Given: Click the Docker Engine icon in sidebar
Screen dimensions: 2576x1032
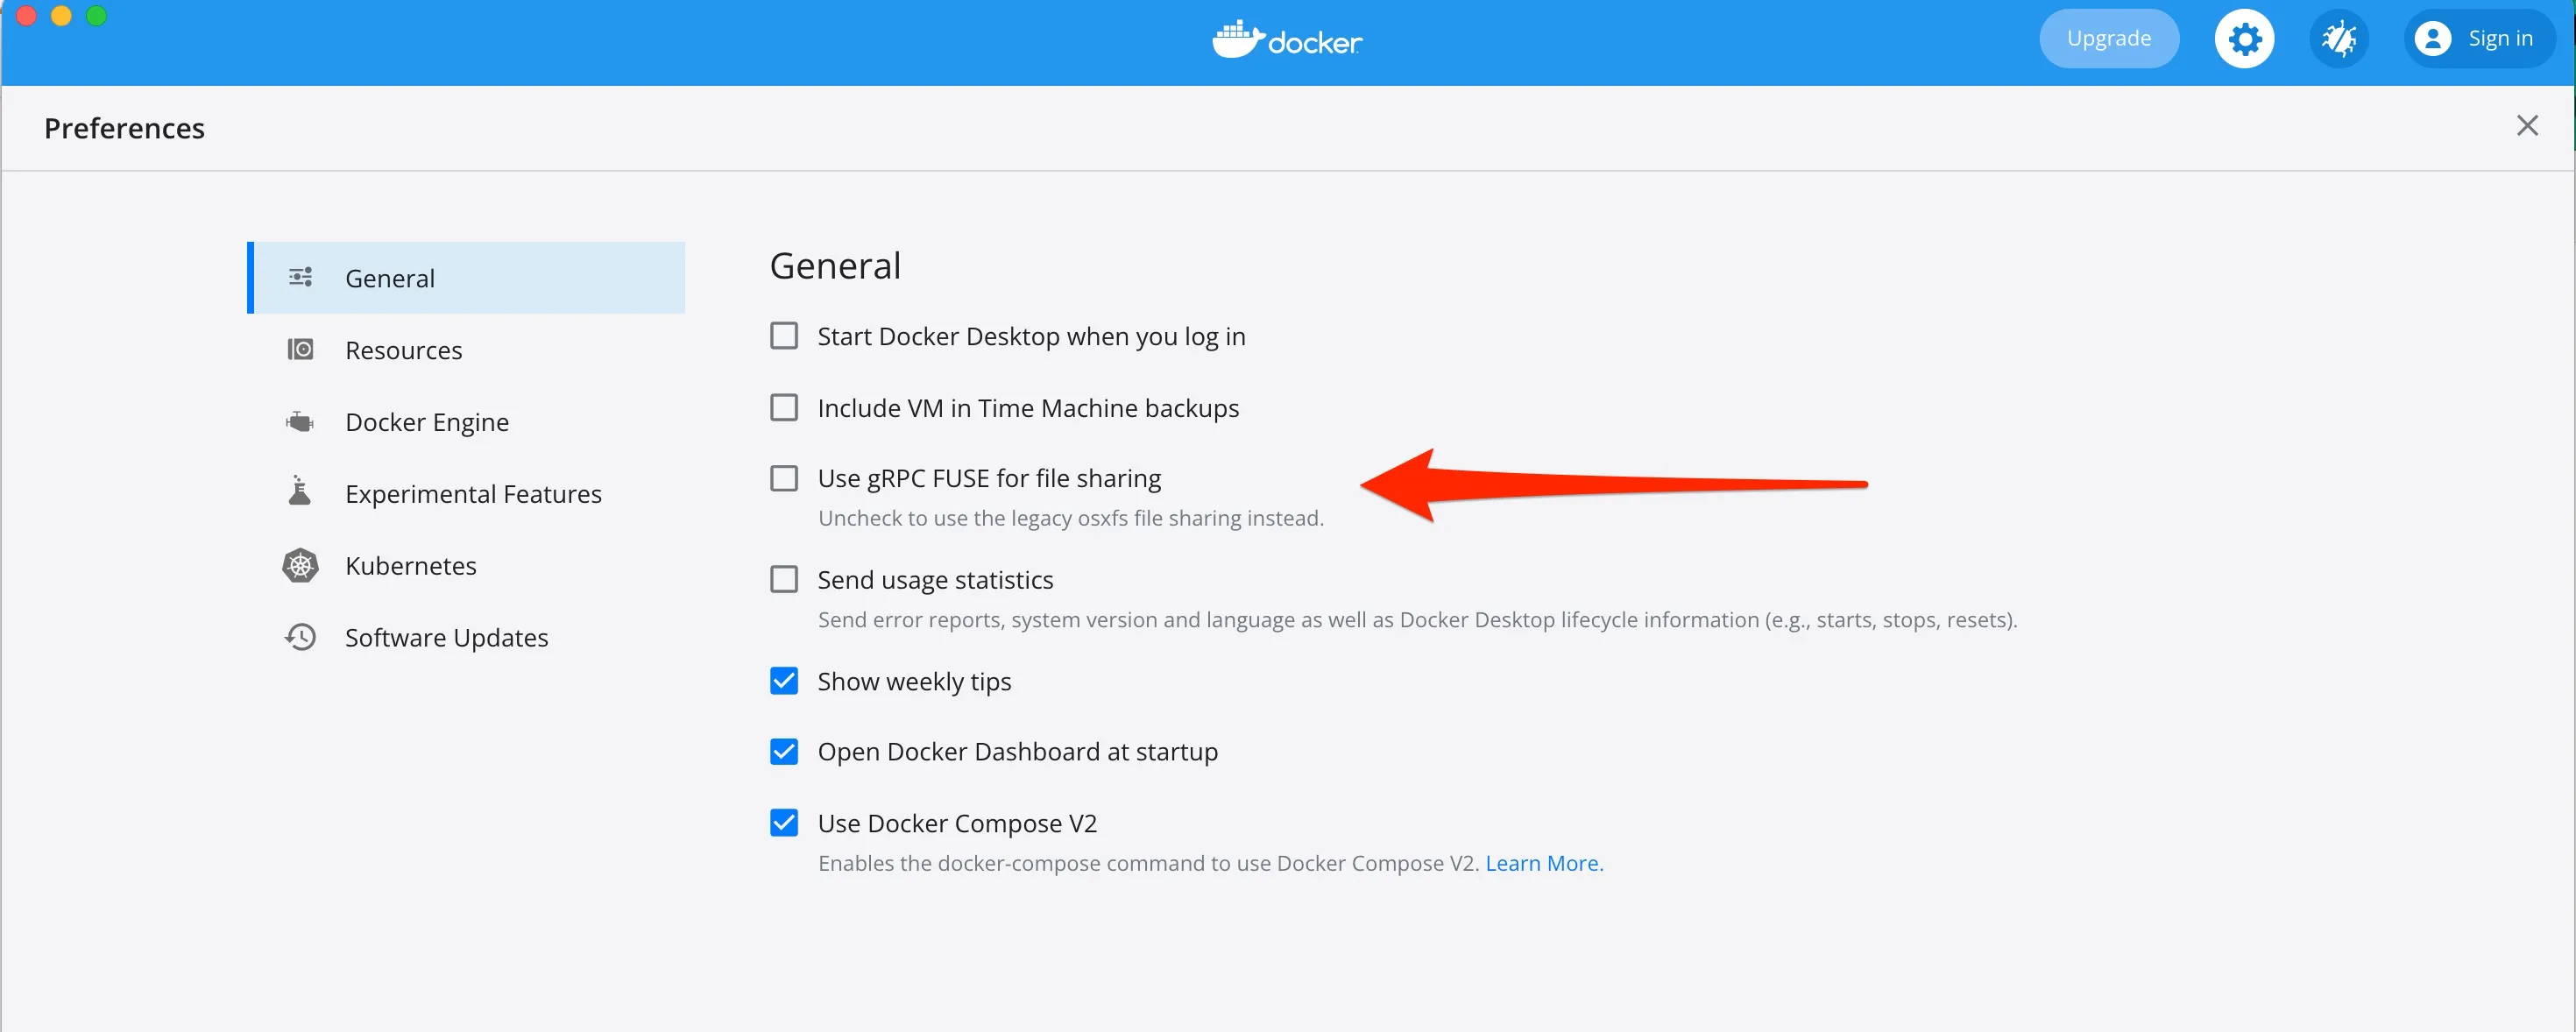Looking at the screenshot, I should point(300,422).
